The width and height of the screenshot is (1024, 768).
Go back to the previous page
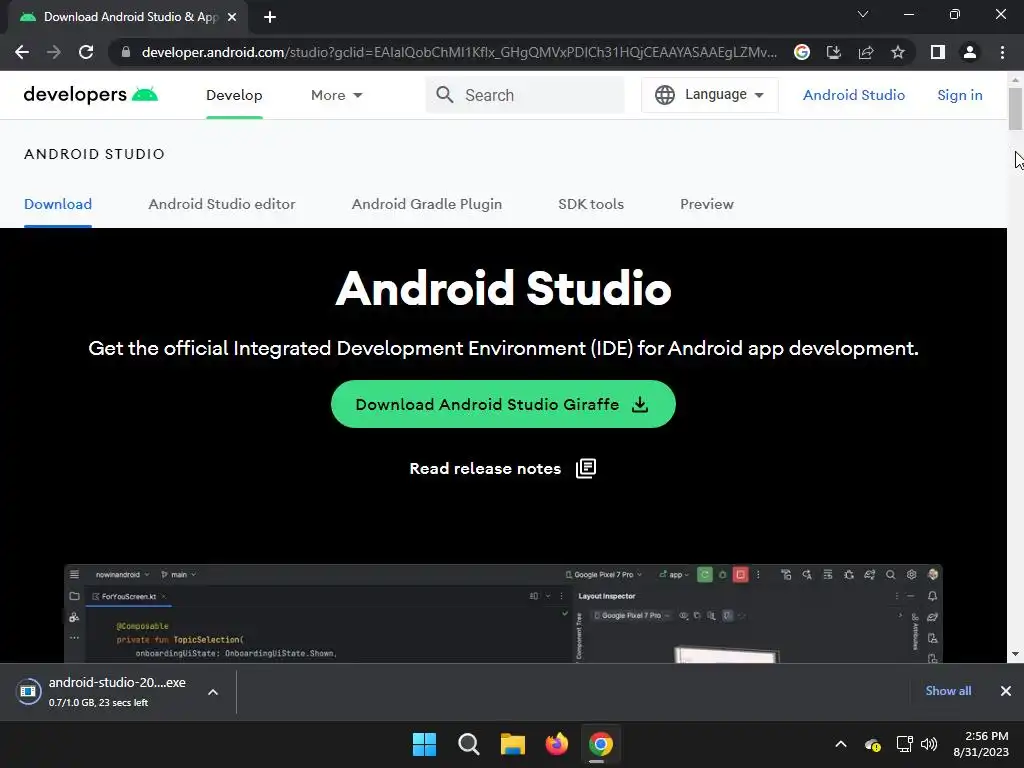[22, 52]
